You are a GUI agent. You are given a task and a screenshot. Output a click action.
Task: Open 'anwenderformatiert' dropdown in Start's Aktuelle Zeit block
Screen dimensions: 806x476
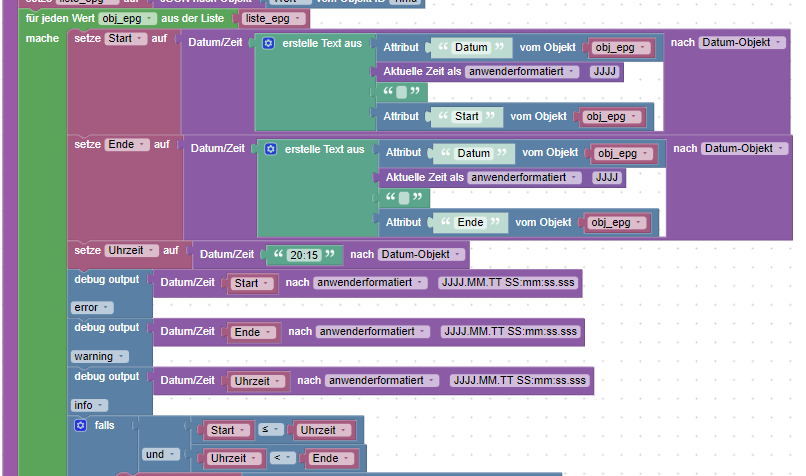[522, 71]
